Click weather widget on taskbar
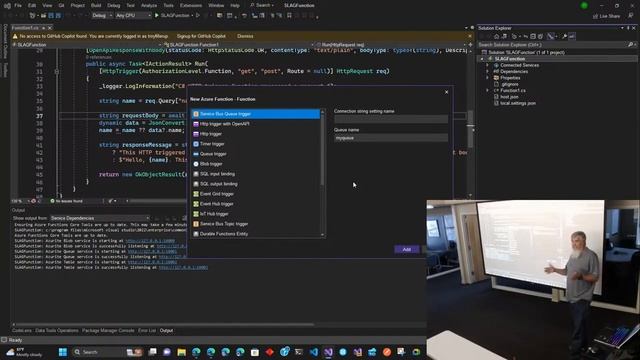The image size is (640, 360). click(25, 352)
